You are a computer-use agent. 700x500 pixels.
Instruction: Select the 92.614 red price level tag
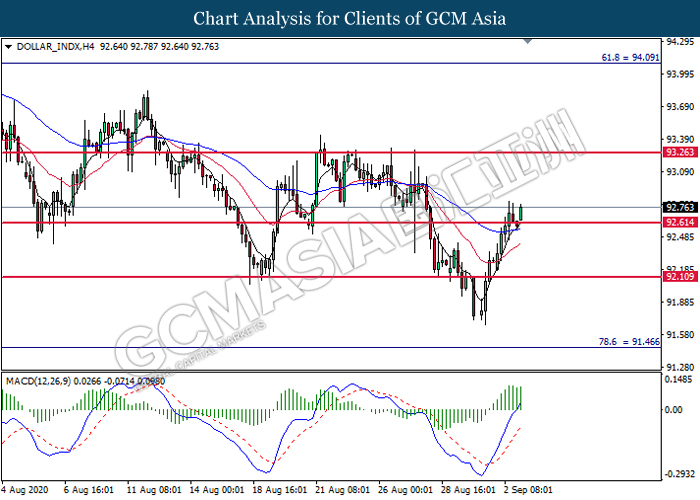pos(680,222)
